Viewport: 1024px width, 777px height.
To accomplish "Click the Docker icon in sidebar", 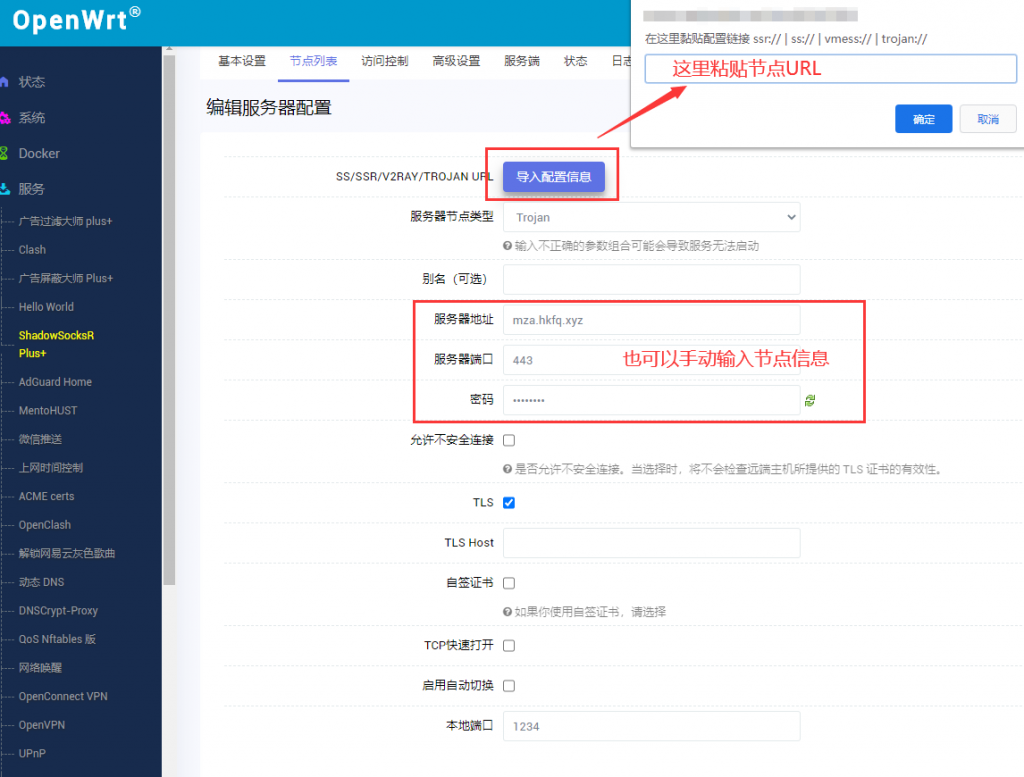I will (x=5, y=153).
